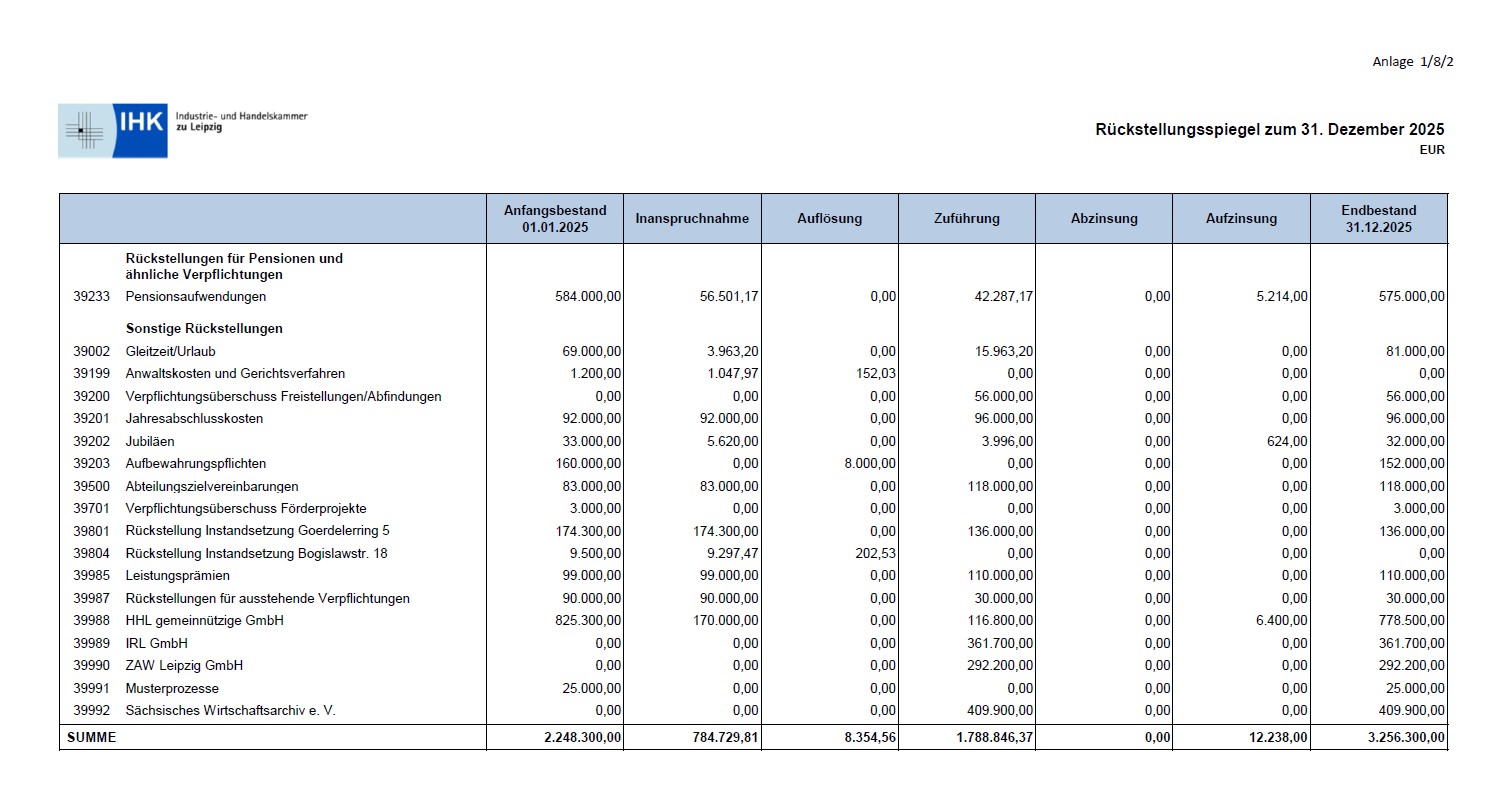This screenshot has width=1489, height=800.
Task: Click the Gleitzeit/Urlaub row label
Action: click(x=170, y=352)
